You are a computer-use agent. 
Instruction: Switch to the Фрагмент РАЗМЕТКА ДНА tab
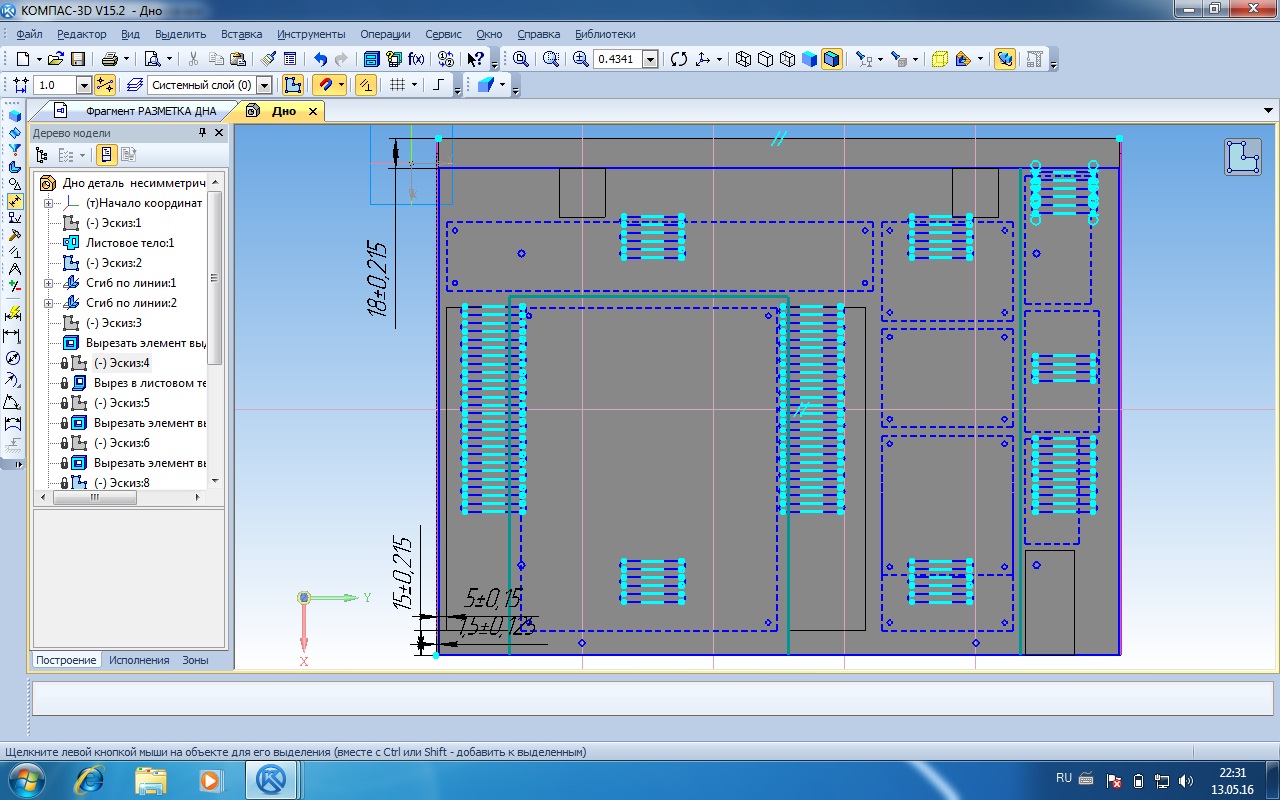click(150, 111)
